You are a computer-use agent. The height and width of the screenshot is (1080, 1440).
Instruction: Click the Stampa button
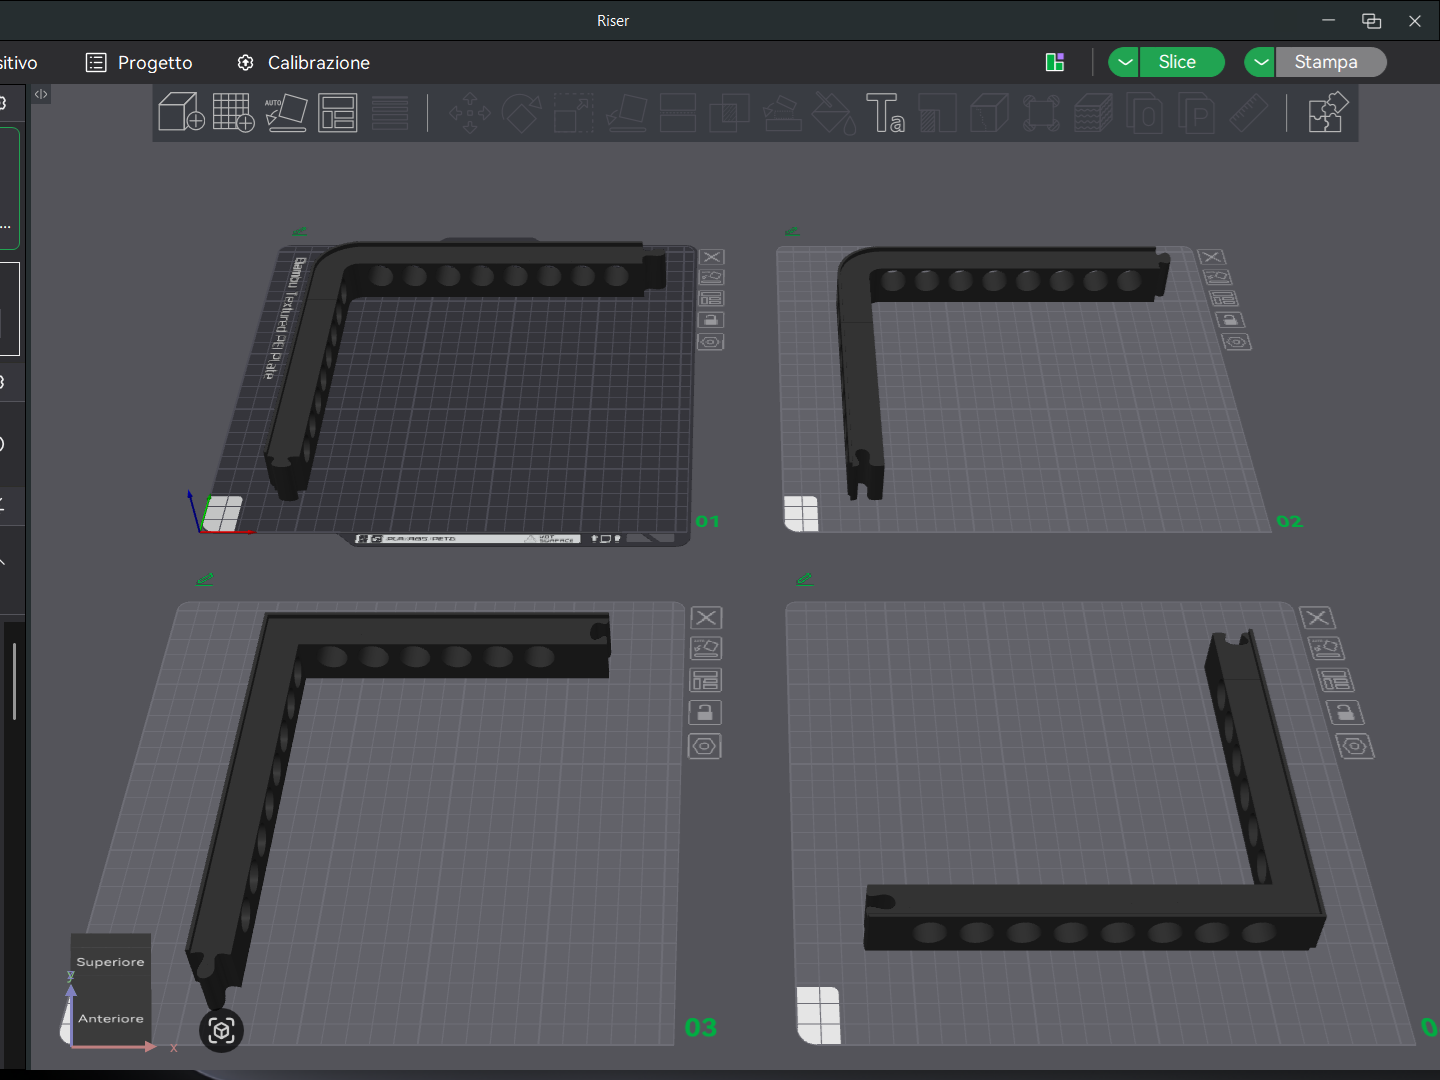1330,62
